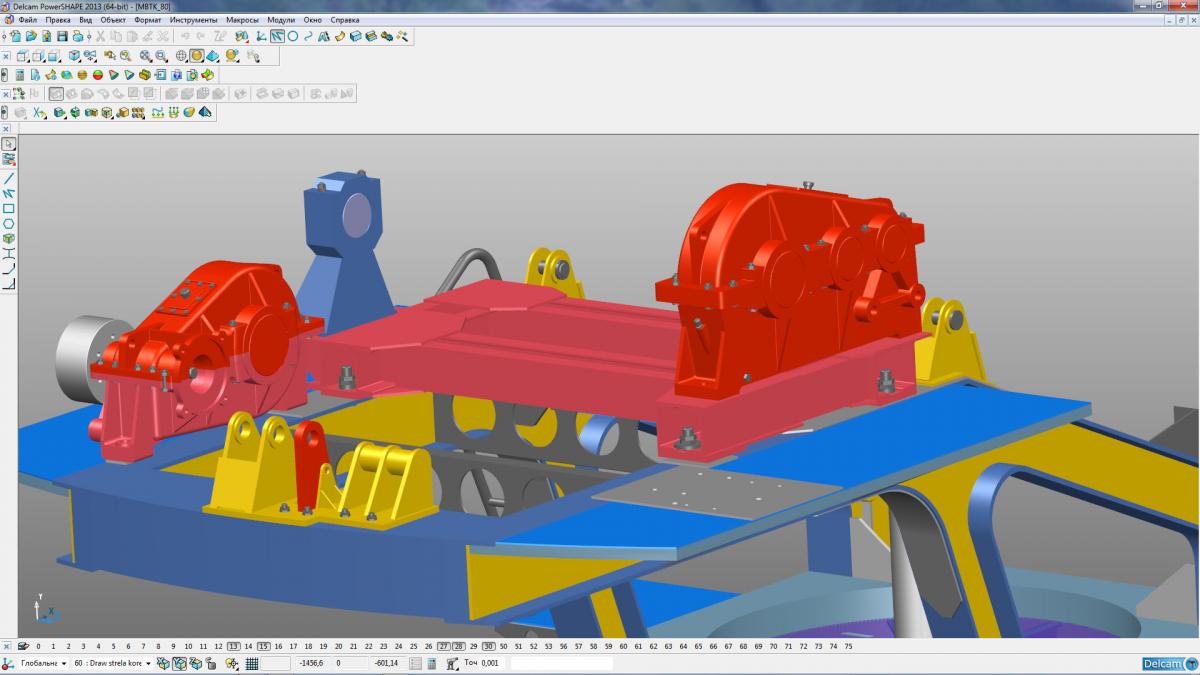Image resolution: width=1200 pixels, height=675 pixels.
Task: Open the Модули menu
Action: point(281,20)
